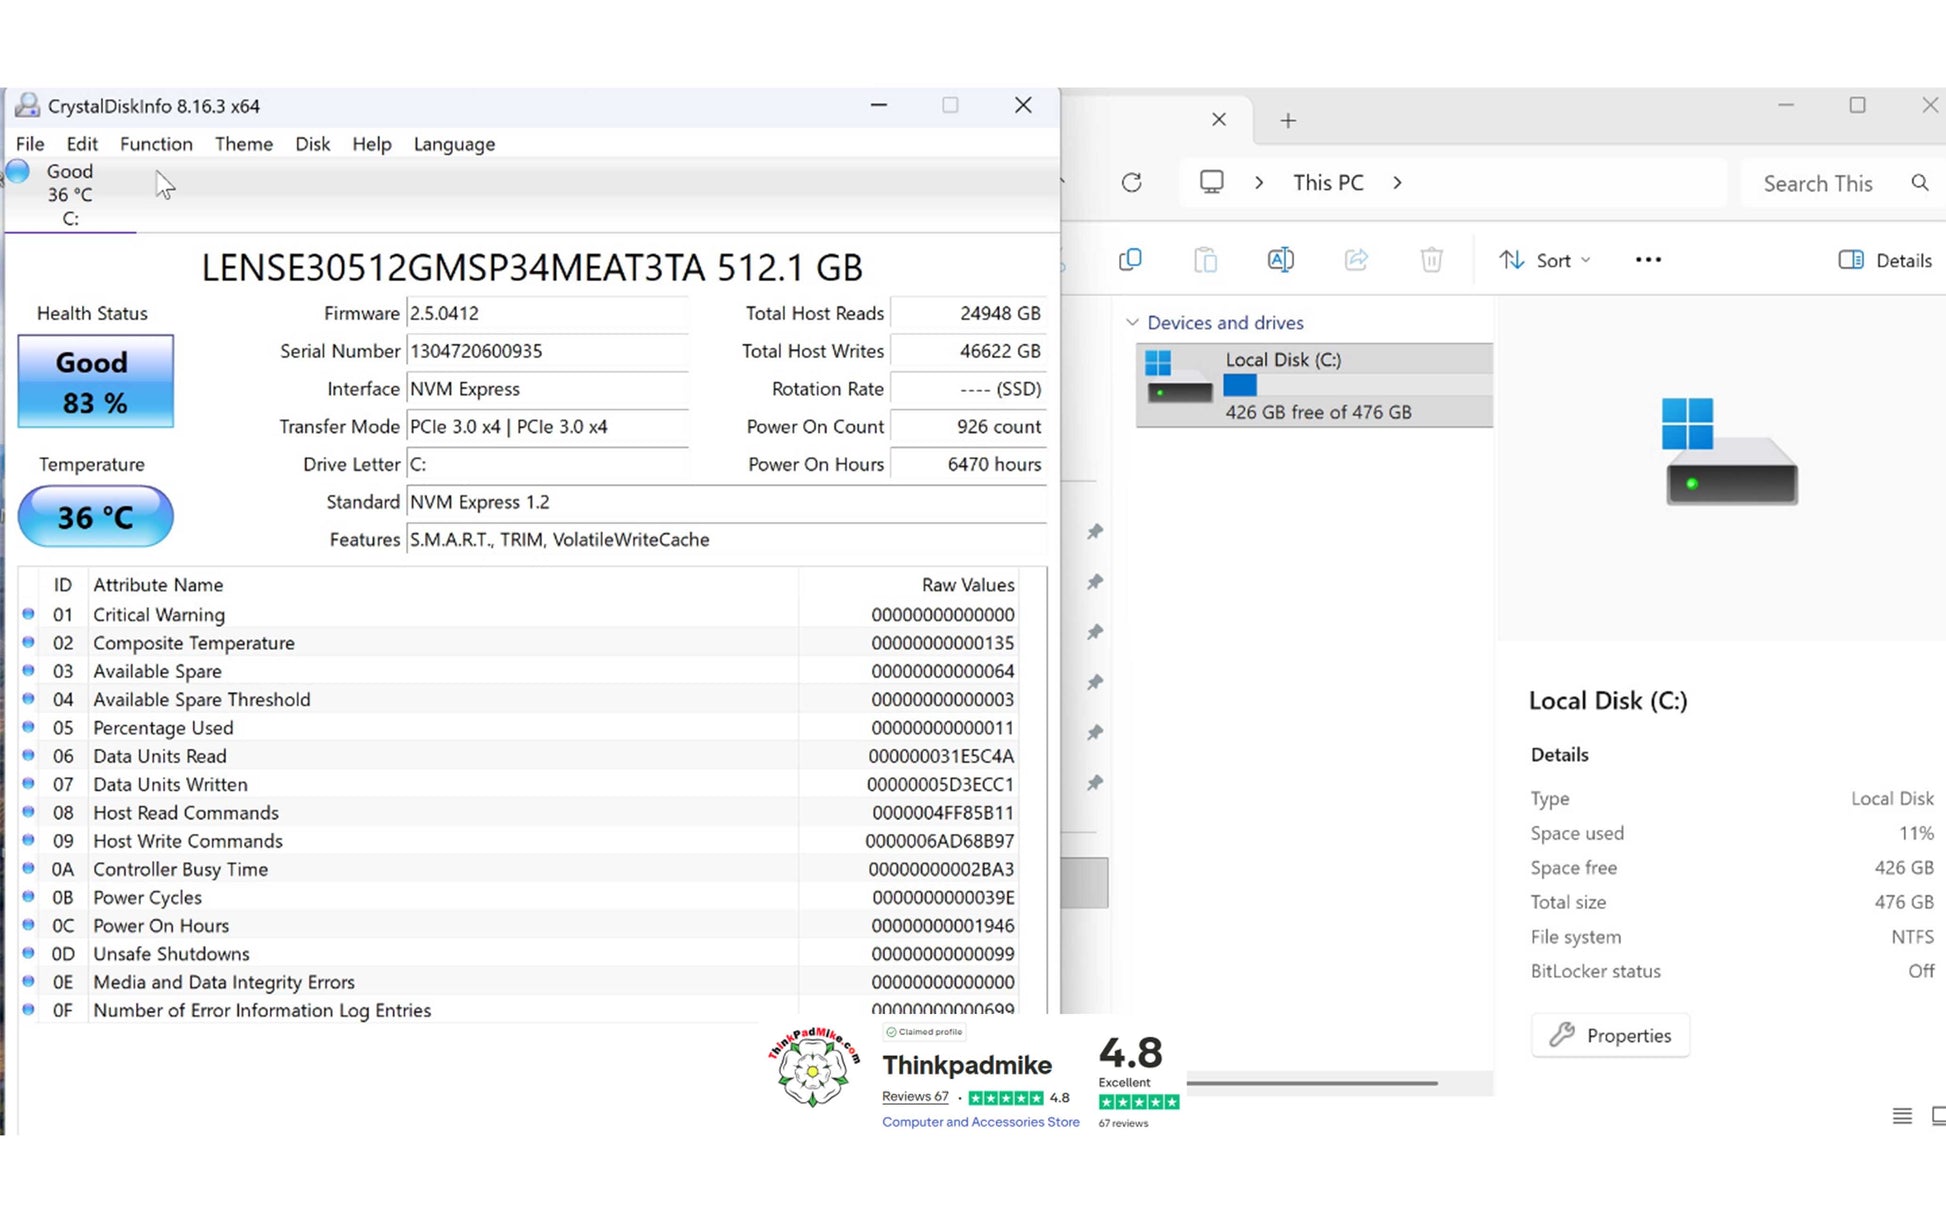Select Local Disk (C:) drive item

click(x=1314, y=385)
